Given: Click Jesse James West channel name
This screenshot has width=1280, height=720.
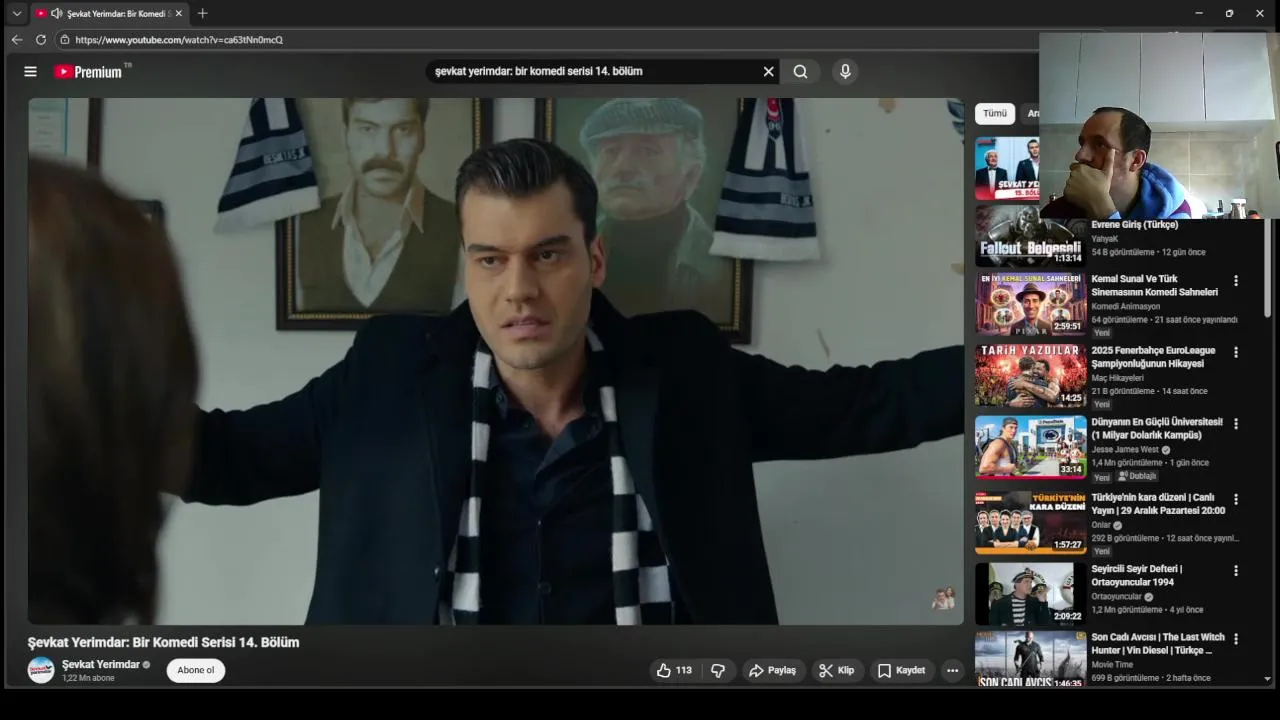Looking at the screenshot, I should click(x=1125, y=449).
